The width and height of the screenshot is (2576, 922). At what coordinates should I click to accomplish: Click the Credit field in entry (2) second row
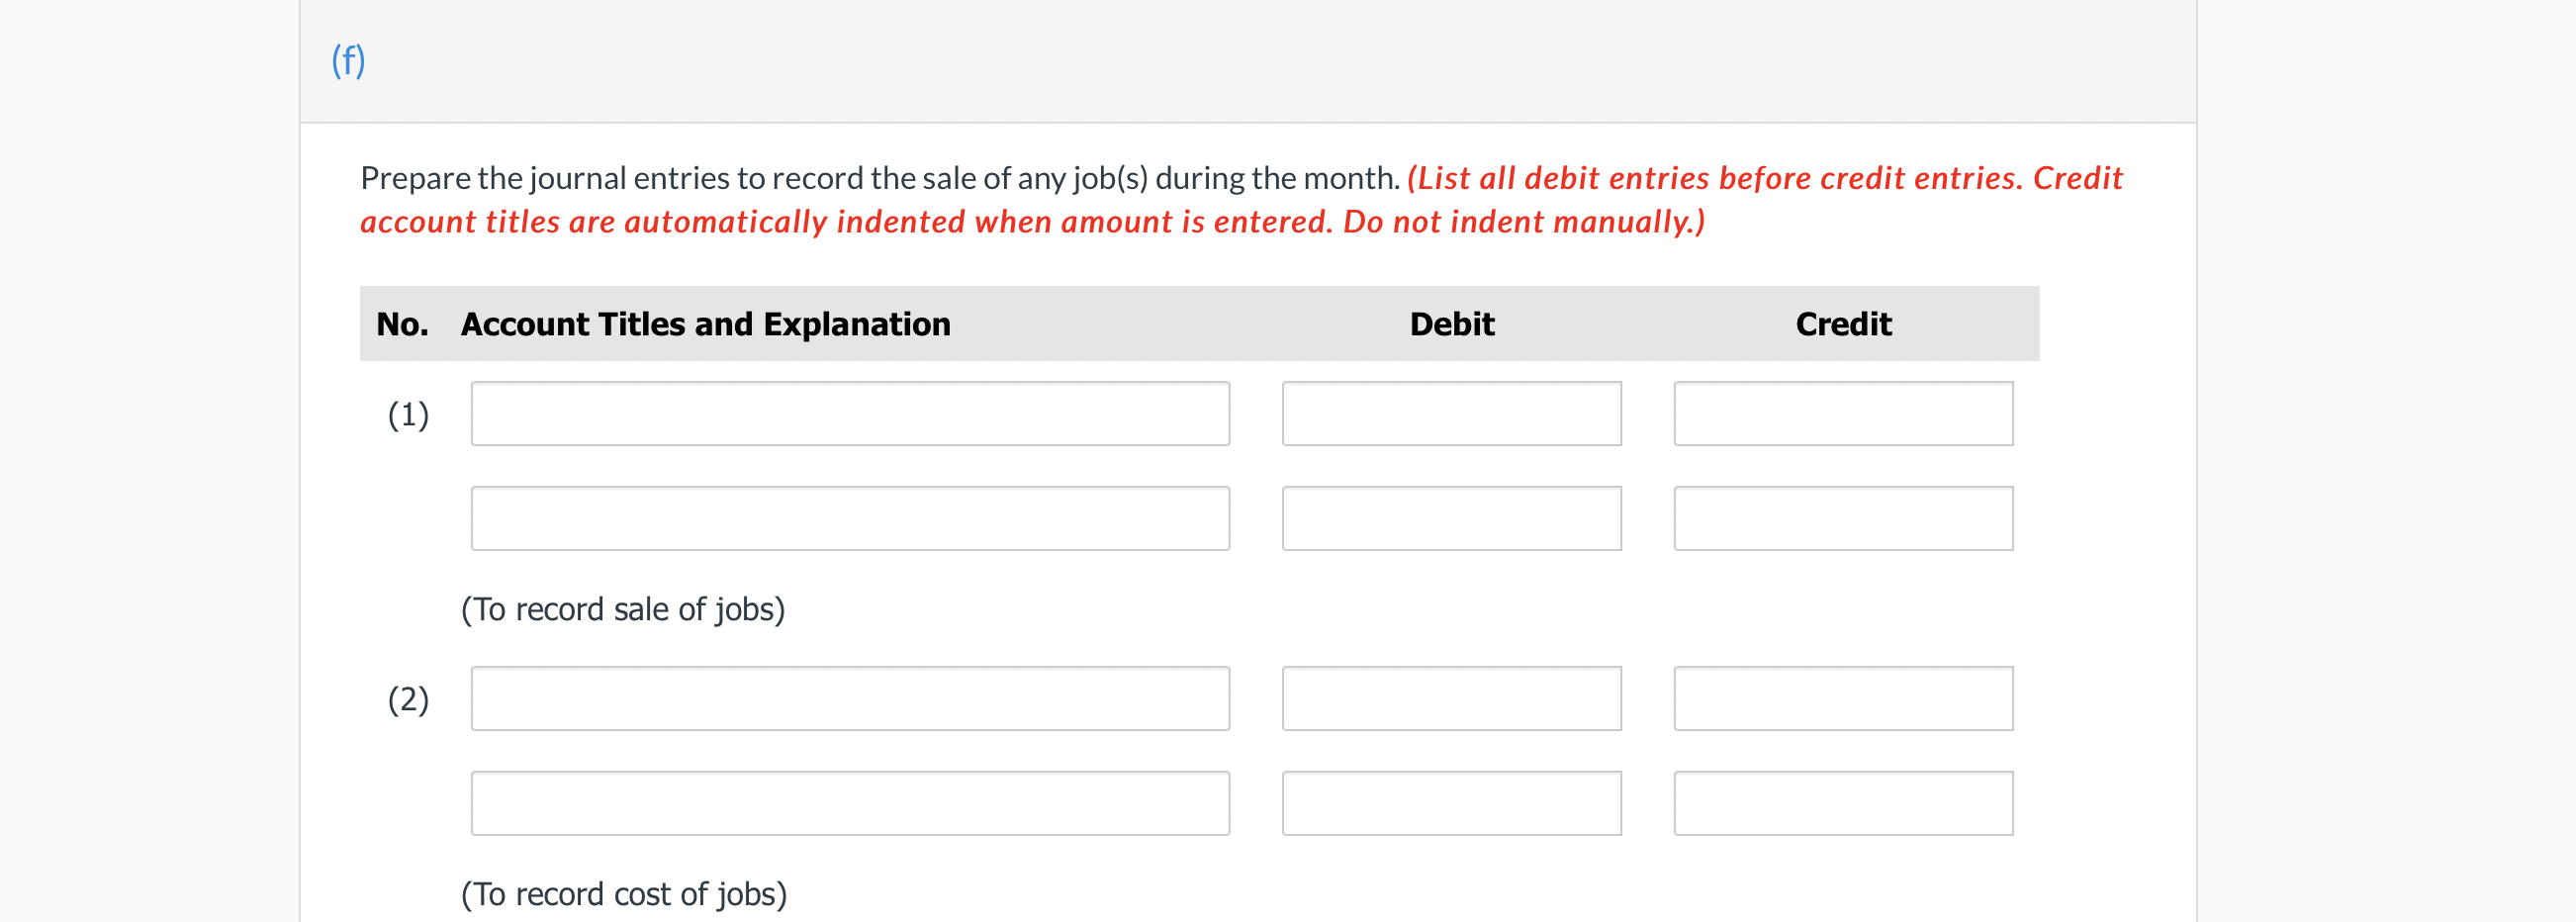[x=1843, y=802]
